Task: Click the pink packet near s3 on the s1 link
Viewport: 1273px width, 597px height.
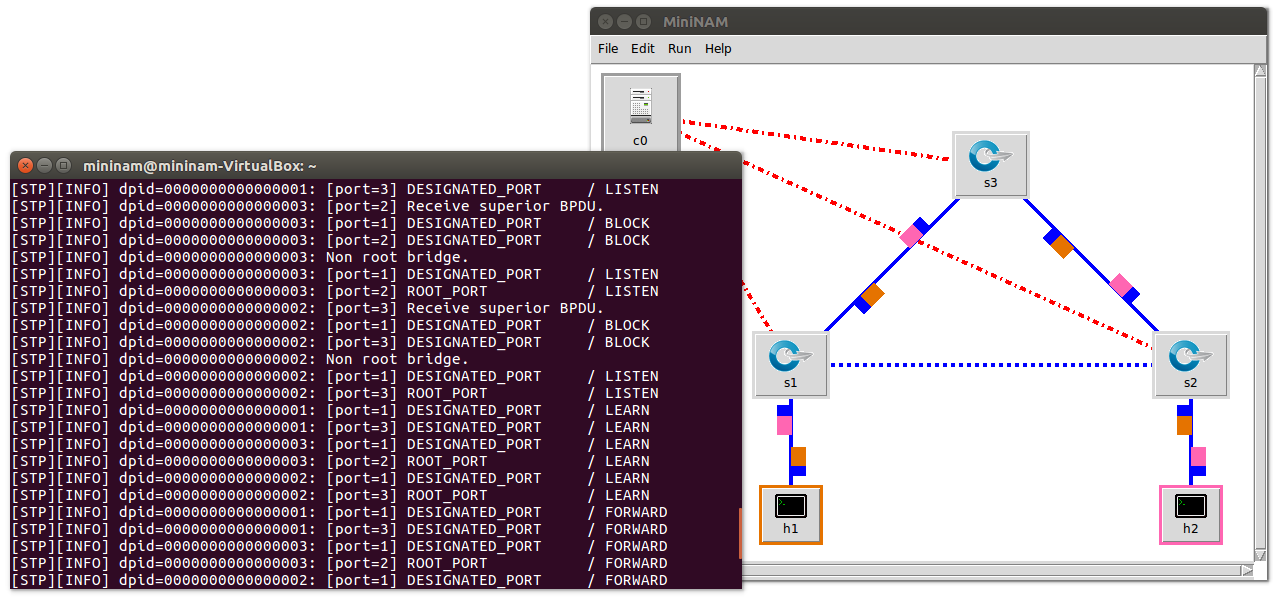Action: (910, 236)
